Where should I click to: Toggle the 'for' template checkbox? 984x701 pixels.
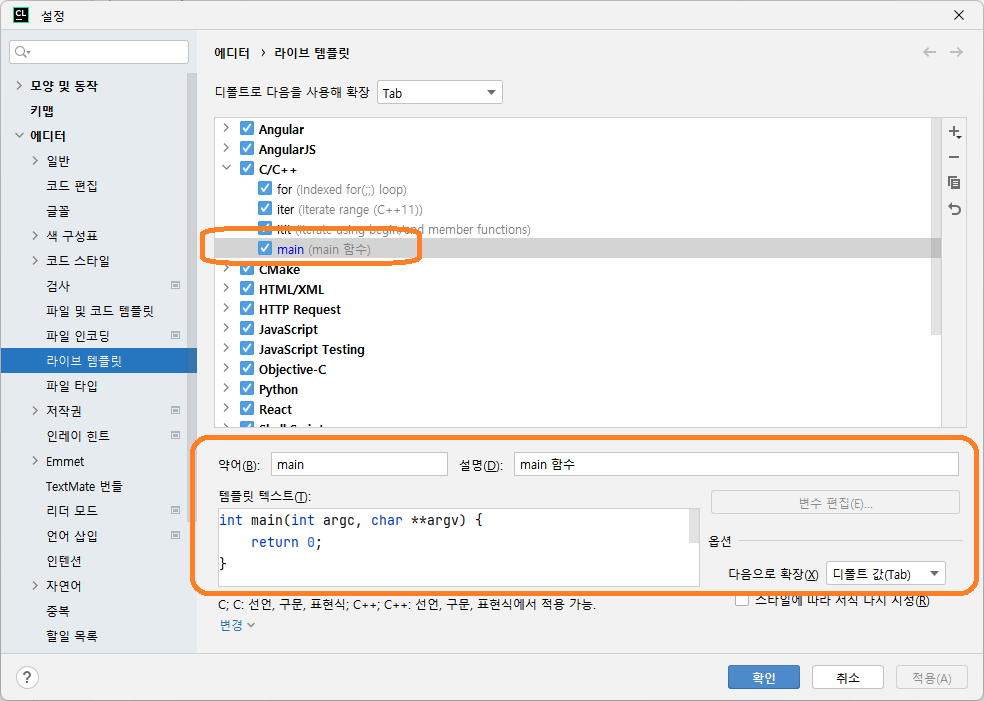[265, 189]
